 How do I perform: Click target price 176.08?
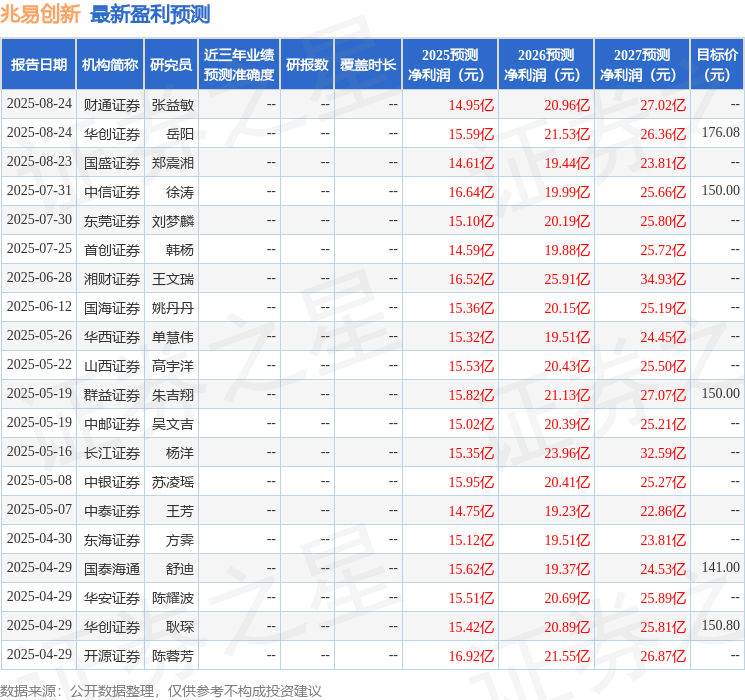(x=721, y=133)
